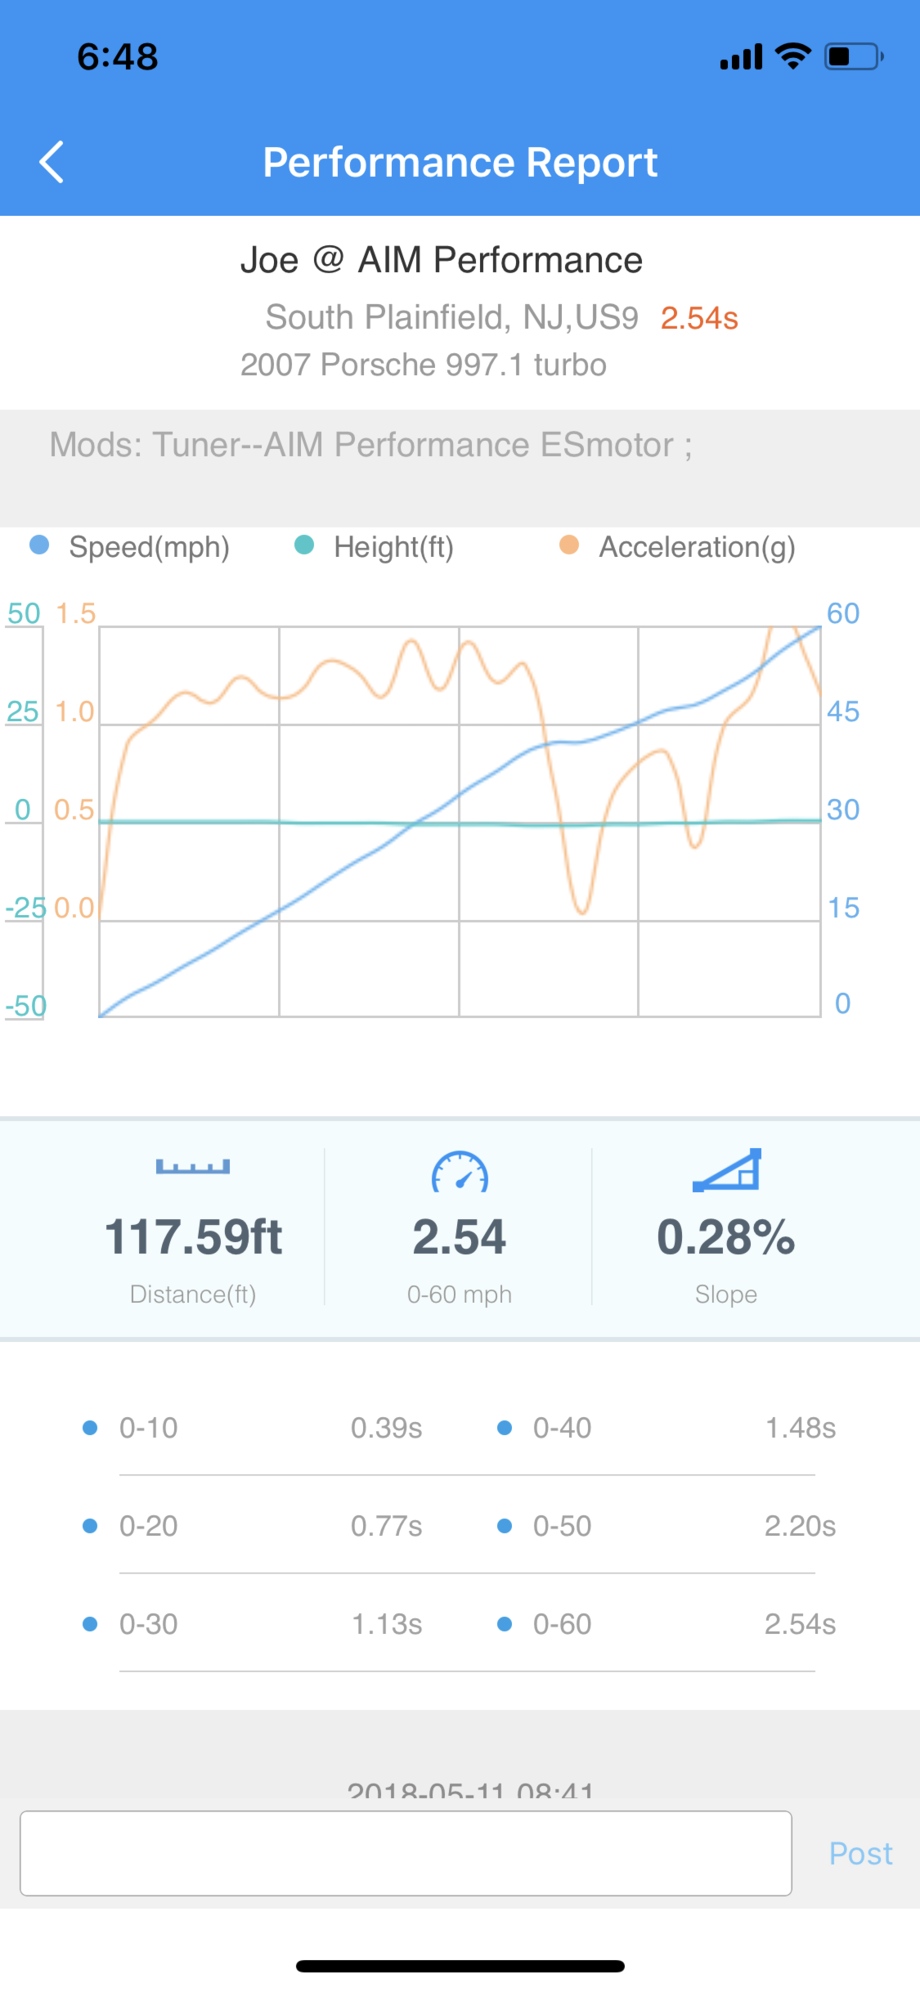Tap the Joe @ AIM Performance username

[441, 260]
